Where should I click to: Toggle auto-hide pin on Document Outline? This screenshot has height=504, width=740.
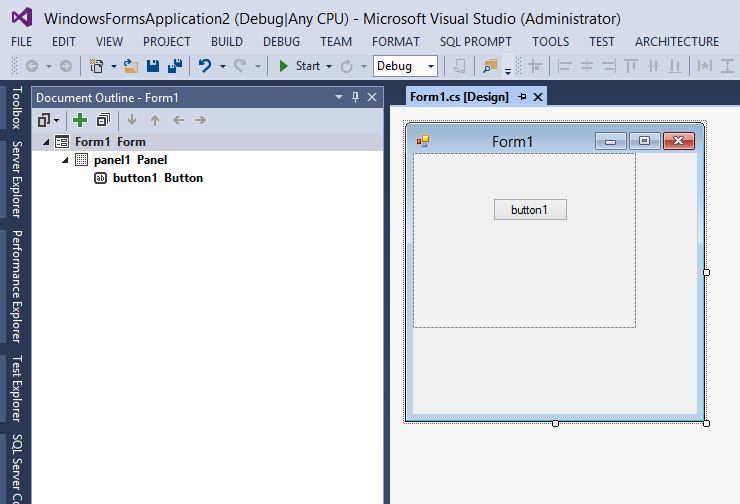(355, 97)
